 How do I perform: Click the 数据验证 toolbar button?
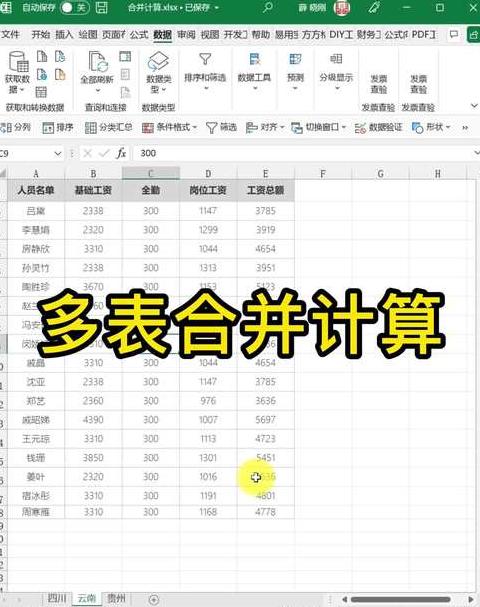(378, 127)
